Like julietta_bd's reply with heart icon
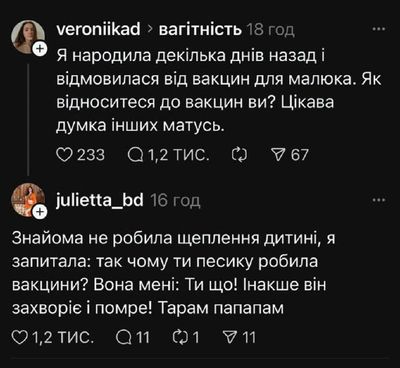 coord(19,337)
